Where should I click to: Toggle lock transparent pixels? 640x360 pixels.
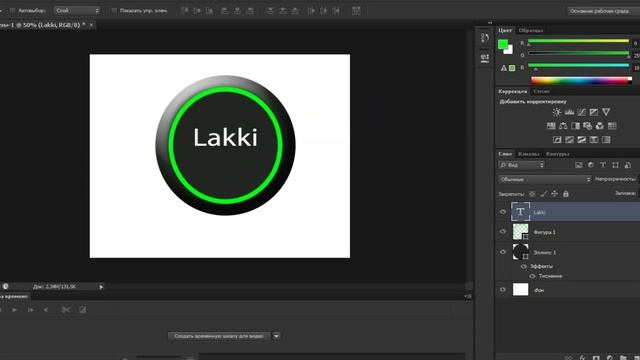532,194
